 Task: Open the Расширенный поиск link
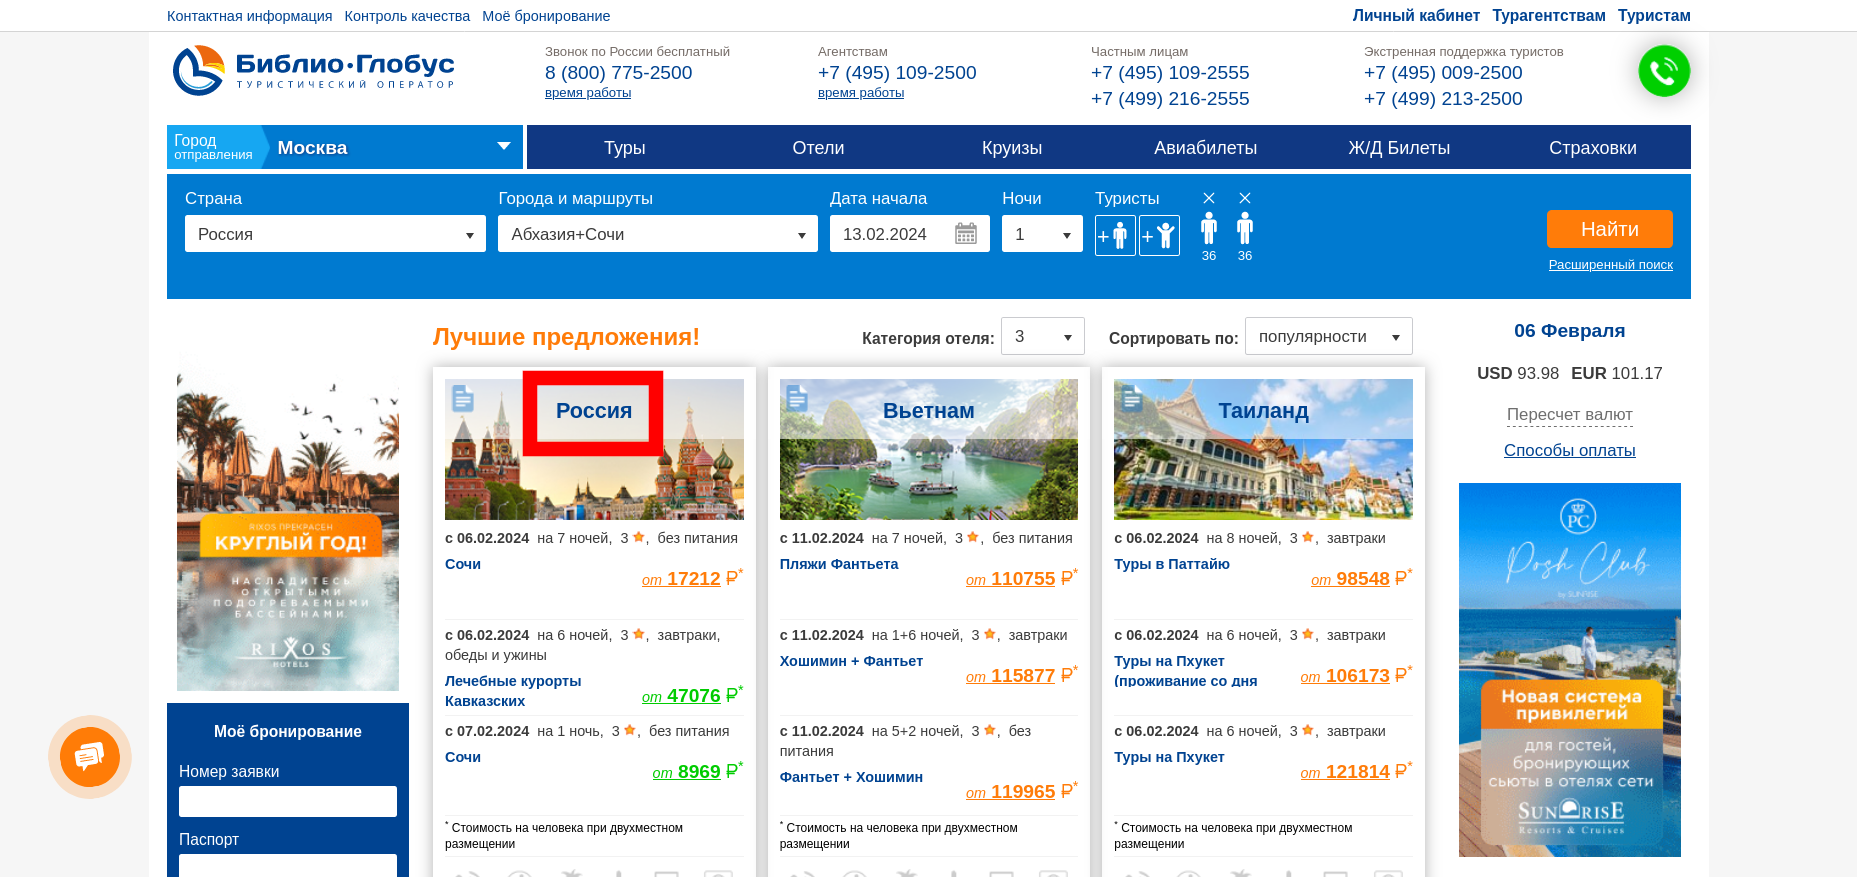(1610, 265)
